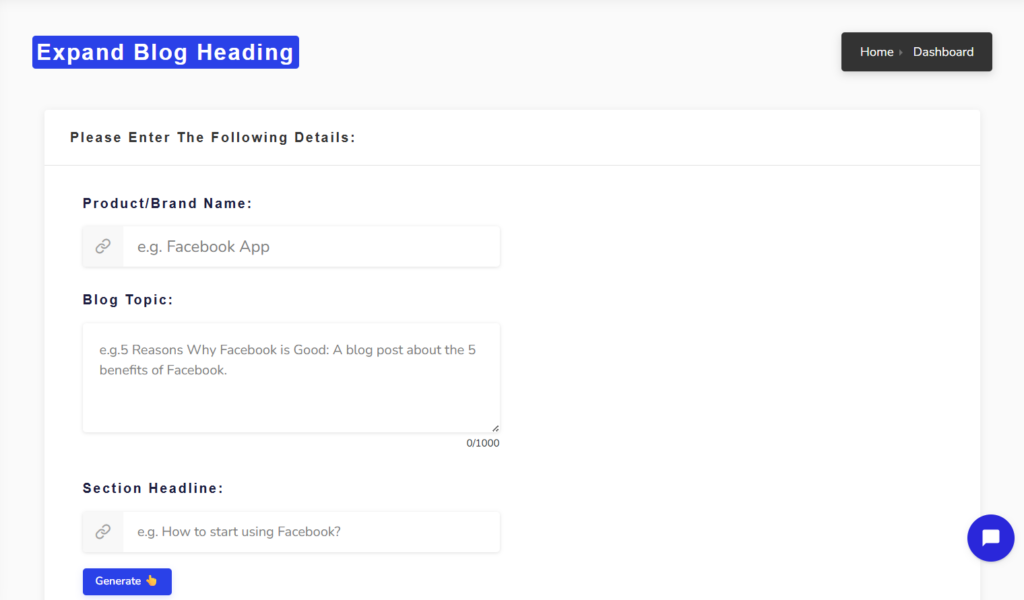Viewport: 1024px width, 600px height.
Task: Open the chat bubble widget
Action: 990,538
